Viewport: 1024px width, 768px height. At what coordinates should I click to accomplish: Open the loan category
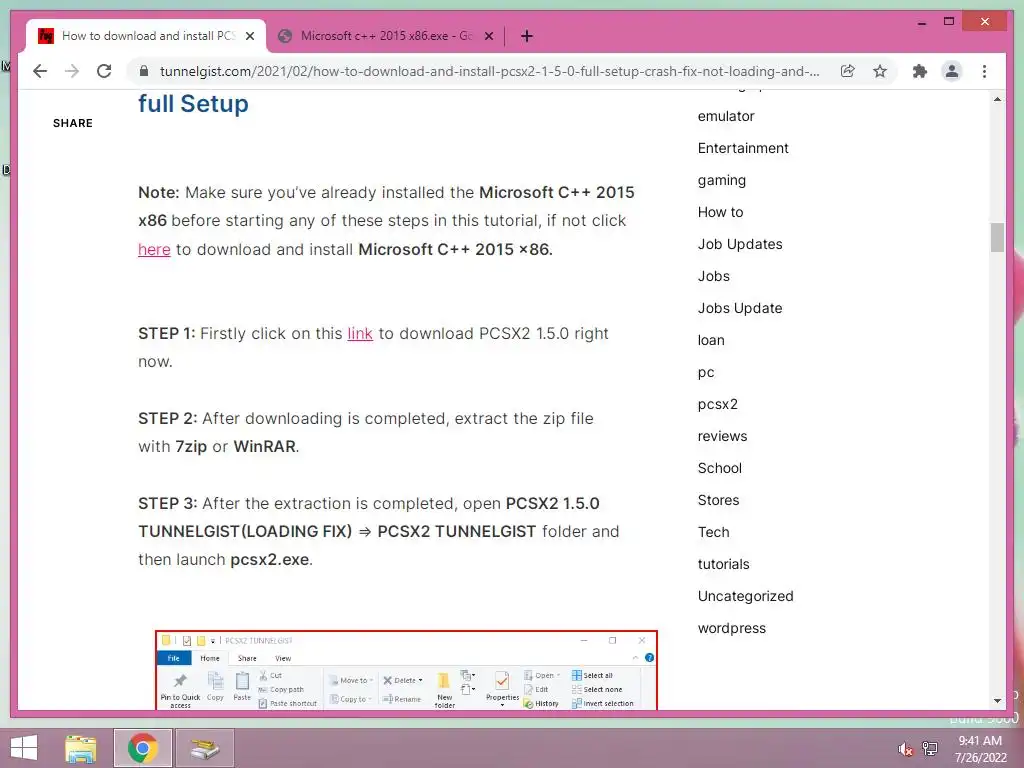(x=711, y=340)
